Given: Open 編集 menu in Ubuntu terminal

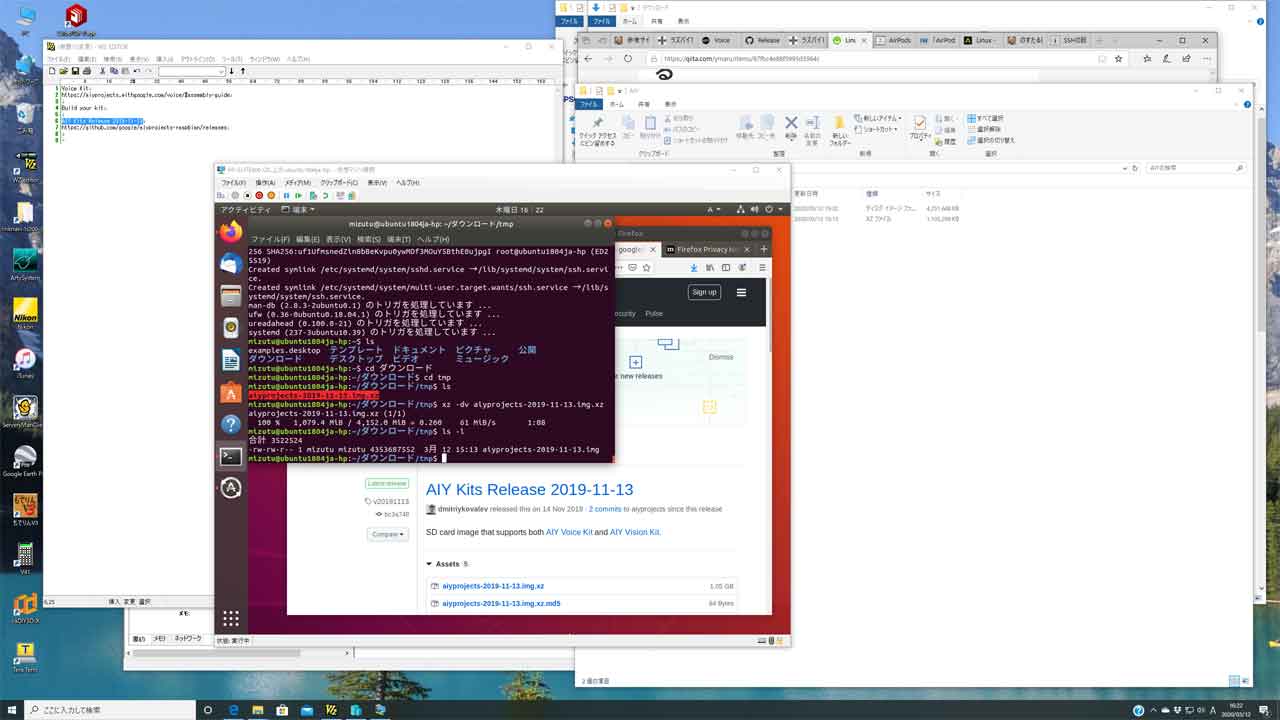Looking at the screenshot, I should pyautogui.click(x=308, y=240).
